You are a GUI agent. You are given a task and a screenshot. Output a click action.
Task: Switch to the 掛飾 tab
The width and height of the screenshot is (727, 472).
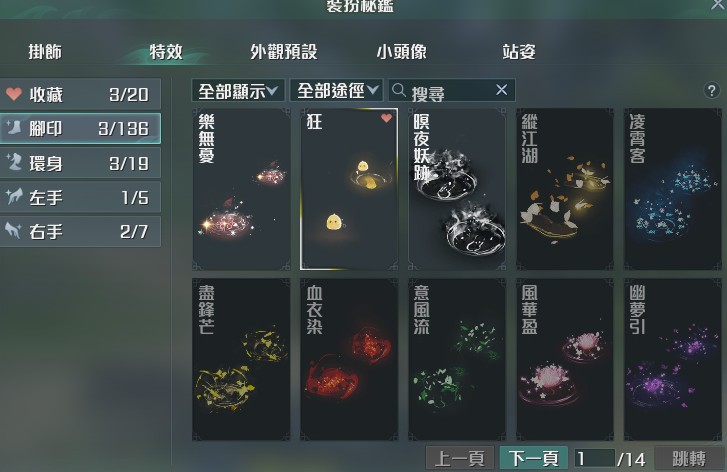(45, 51)
